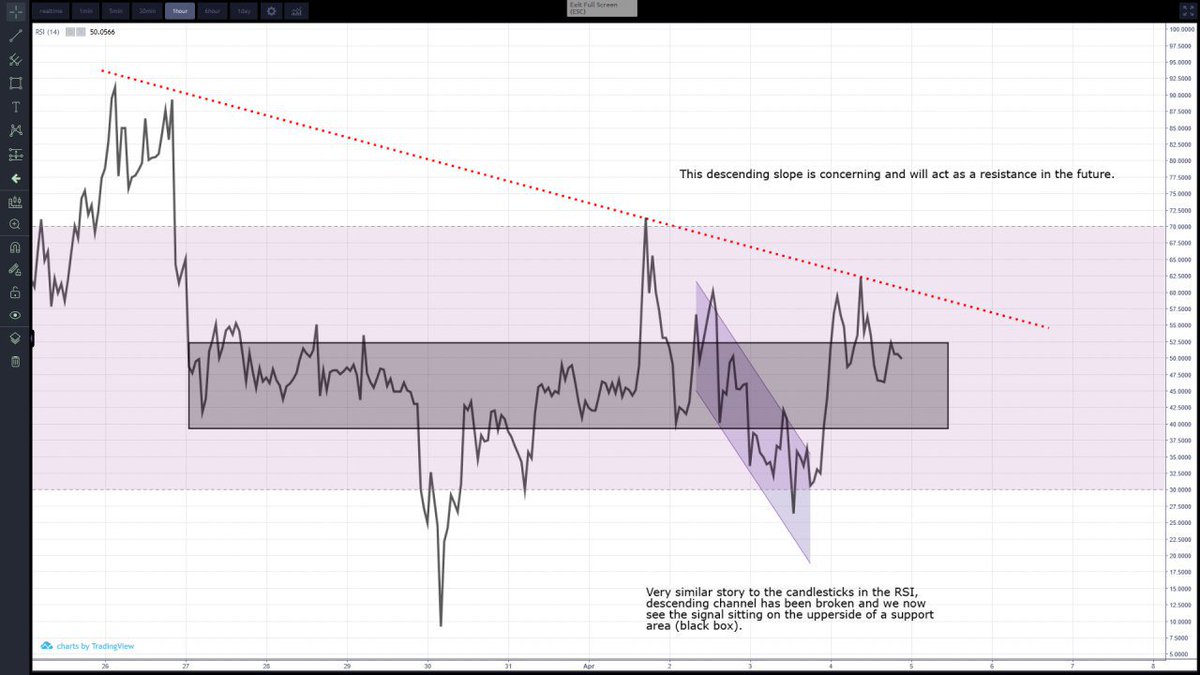Click Exit Full Screen (ESC) button

click(x=601, y=8)
